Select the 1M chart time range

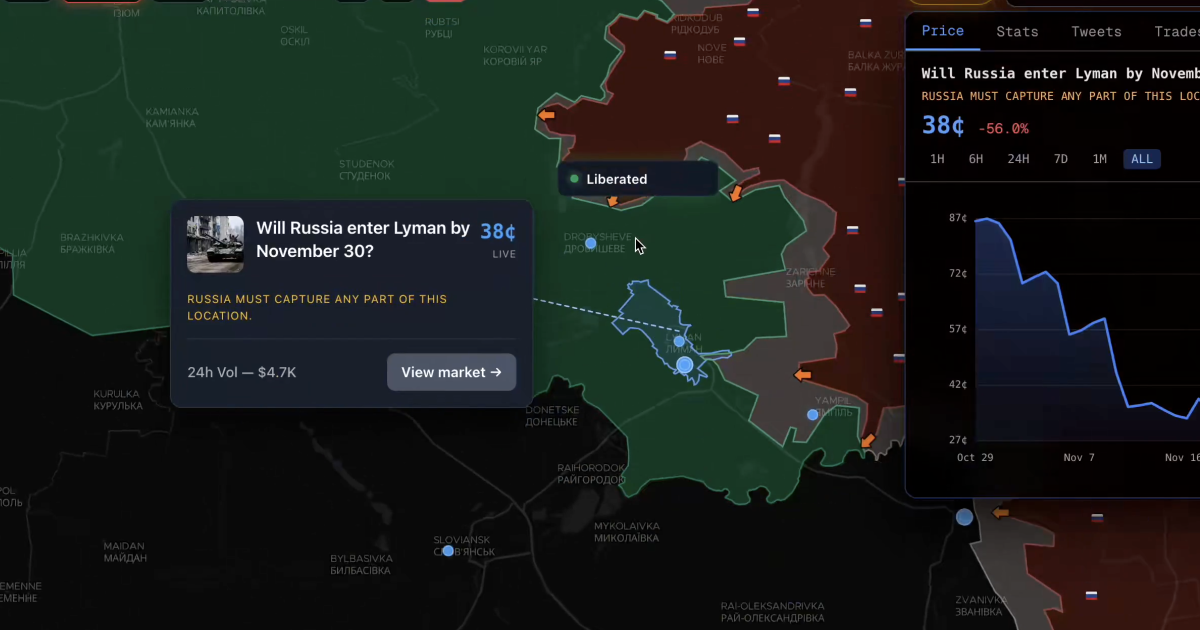[1100, 159]
